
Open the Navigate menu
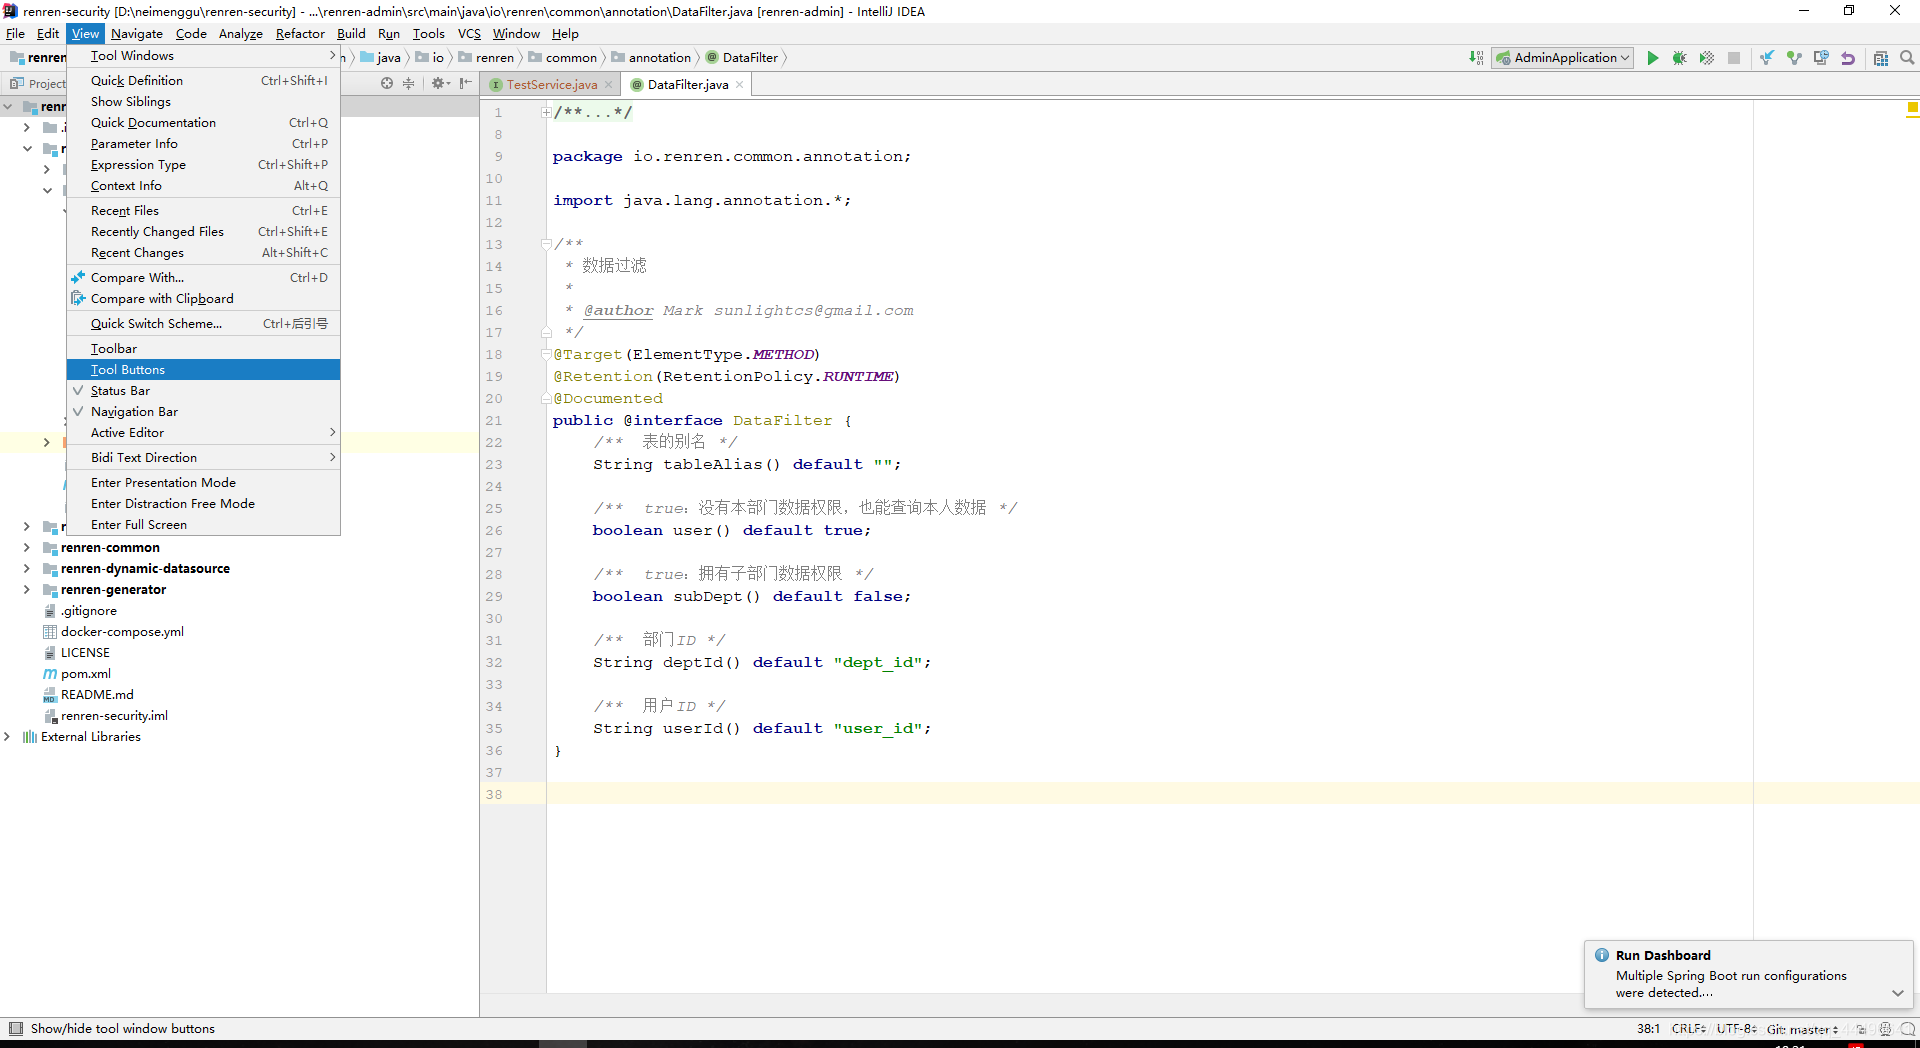click(136, 33)
